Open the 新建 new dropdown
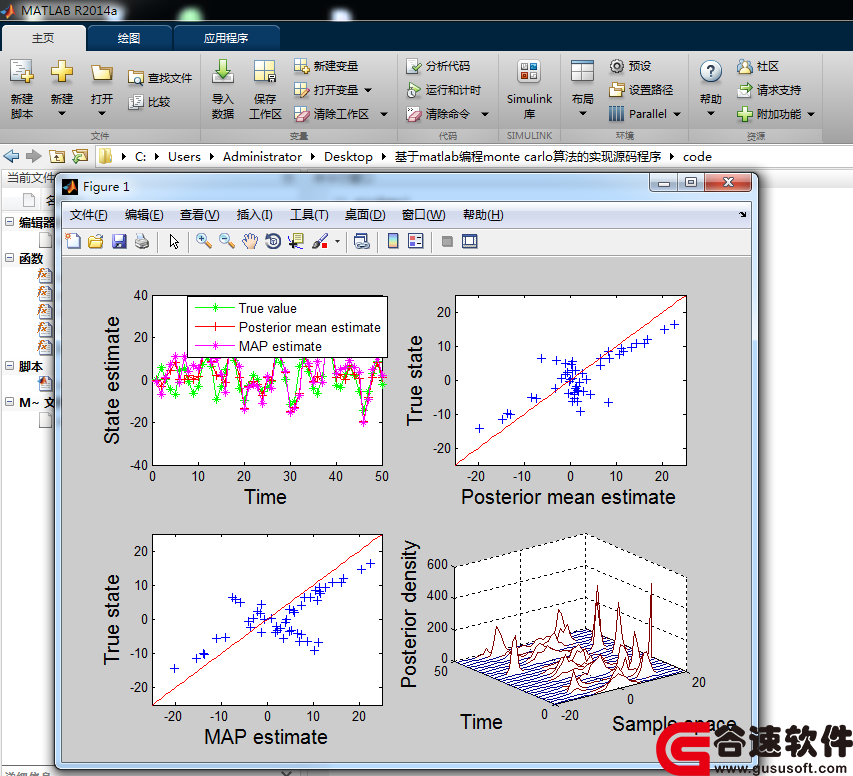853x776 pixels. coord(61,113)
